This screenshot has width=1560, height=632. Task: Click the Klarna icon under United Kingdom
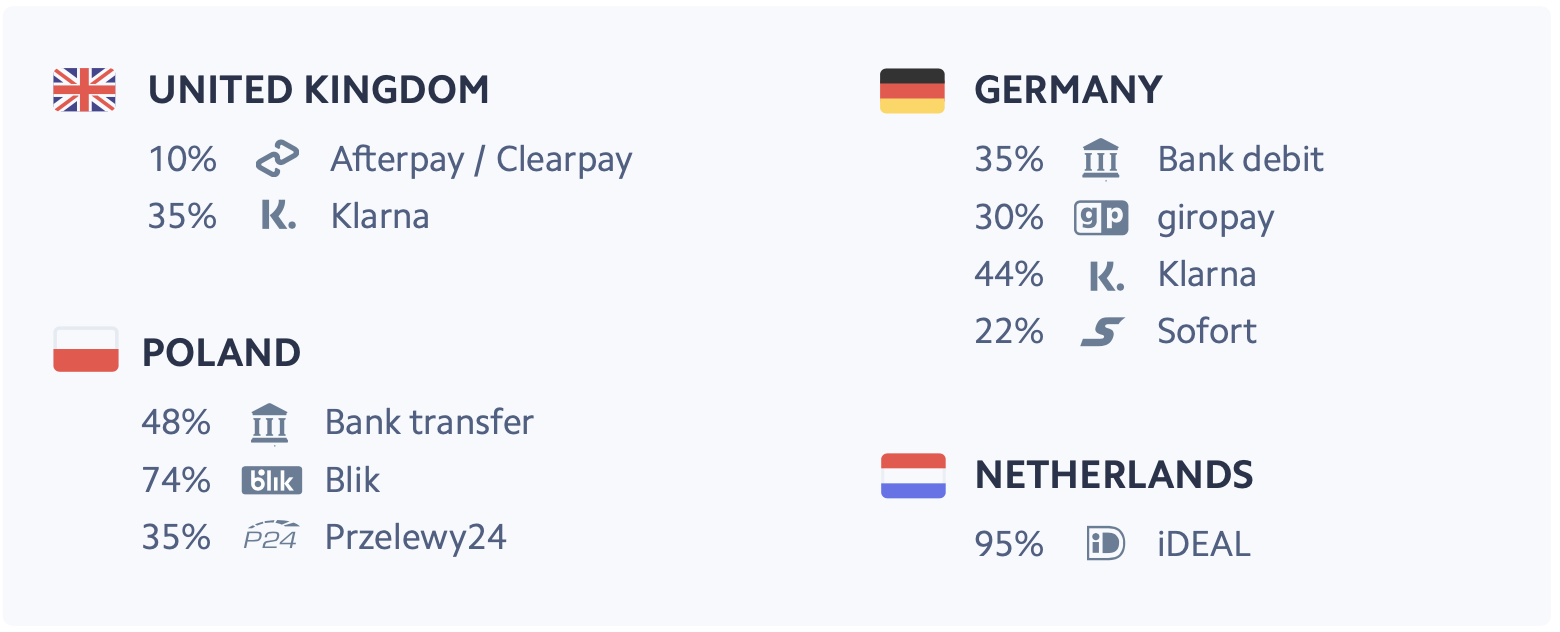coord(277,216)
